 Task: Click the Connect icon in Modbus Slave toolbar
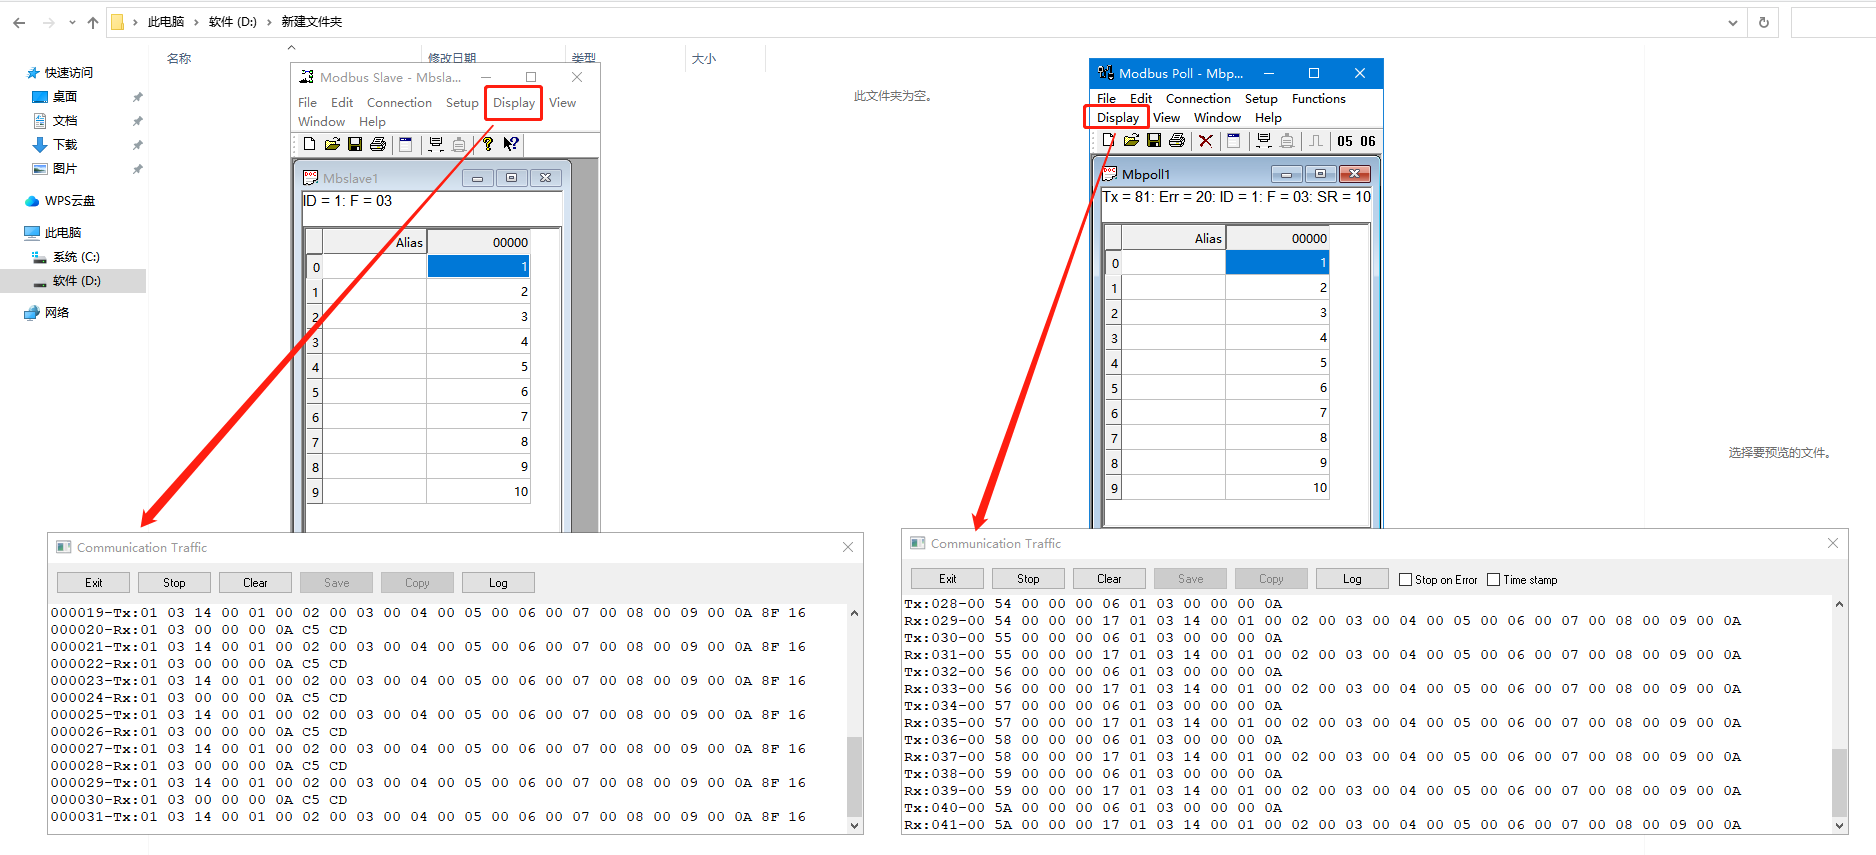(x=436, y=144)
